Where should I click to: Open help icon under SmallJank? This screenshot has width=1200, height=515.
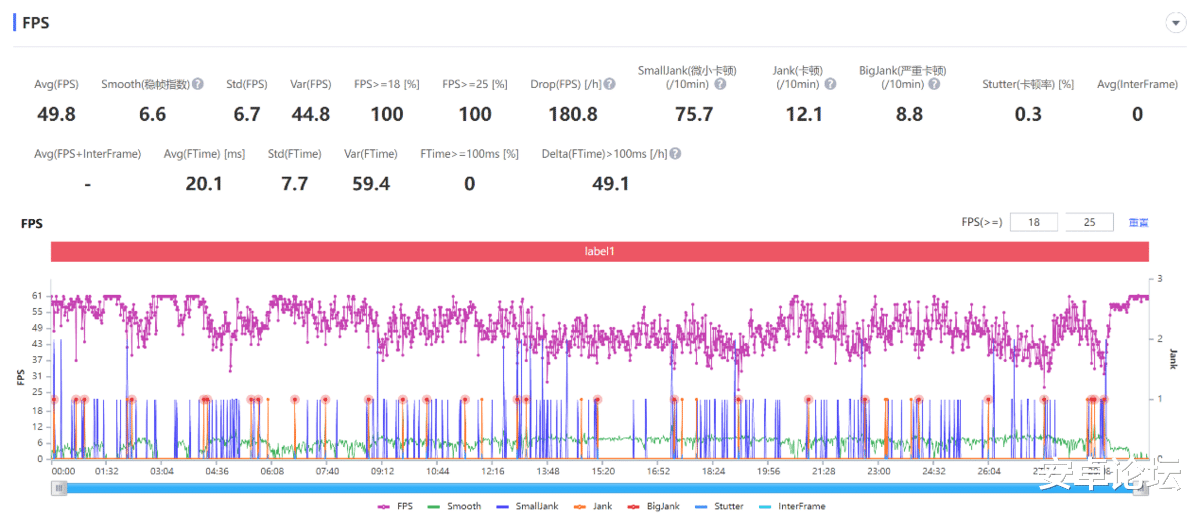[720, 85]
